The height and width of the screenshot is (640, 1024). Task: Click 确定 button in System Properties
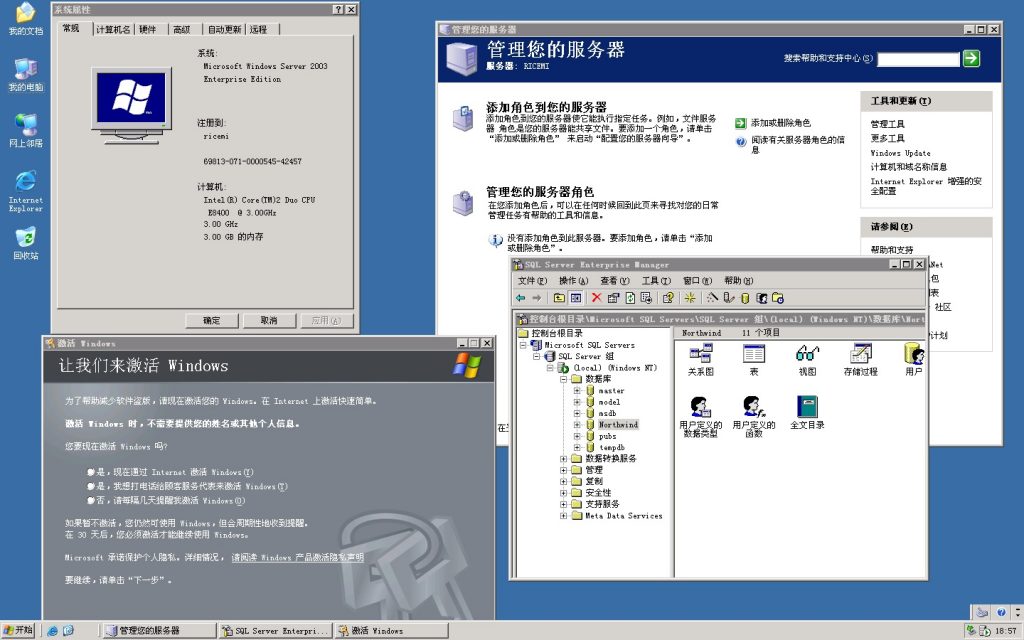[x=212, y=321]
